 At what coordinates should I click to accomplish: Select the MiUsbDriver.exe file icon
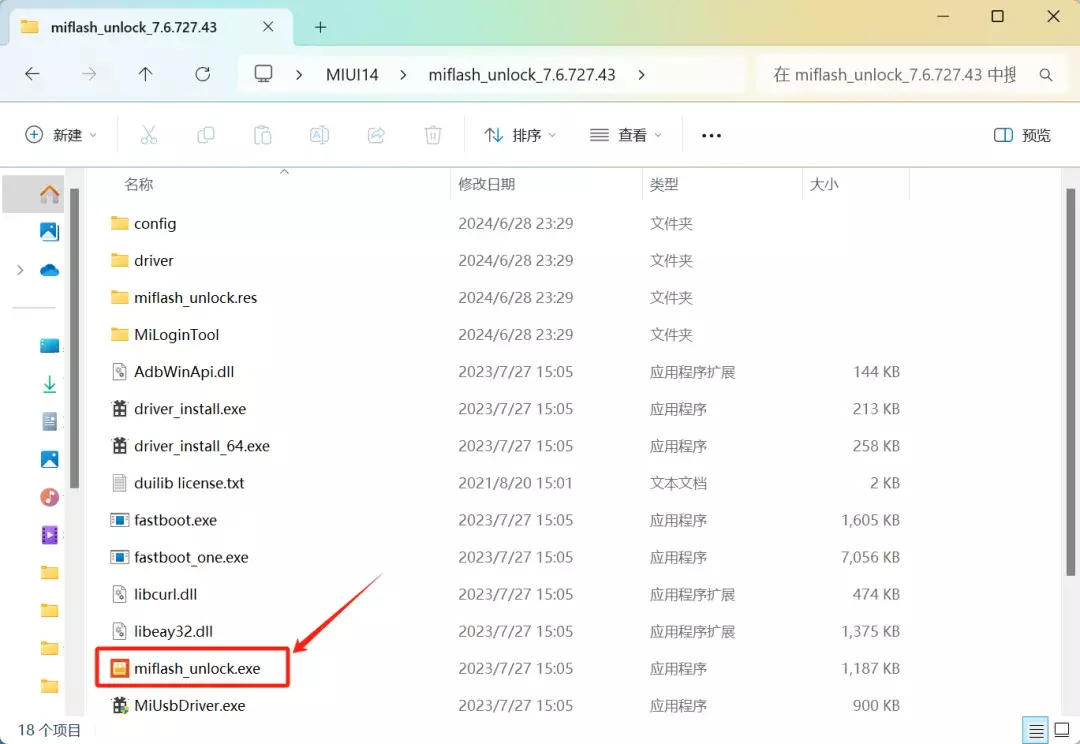[119, 705]
